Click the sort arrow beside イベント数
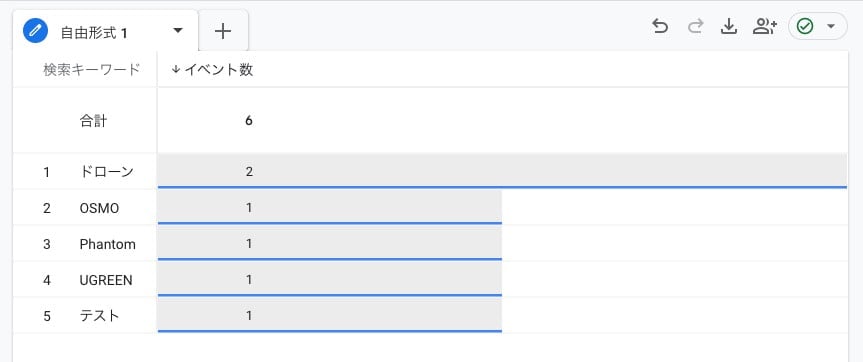 176,70
